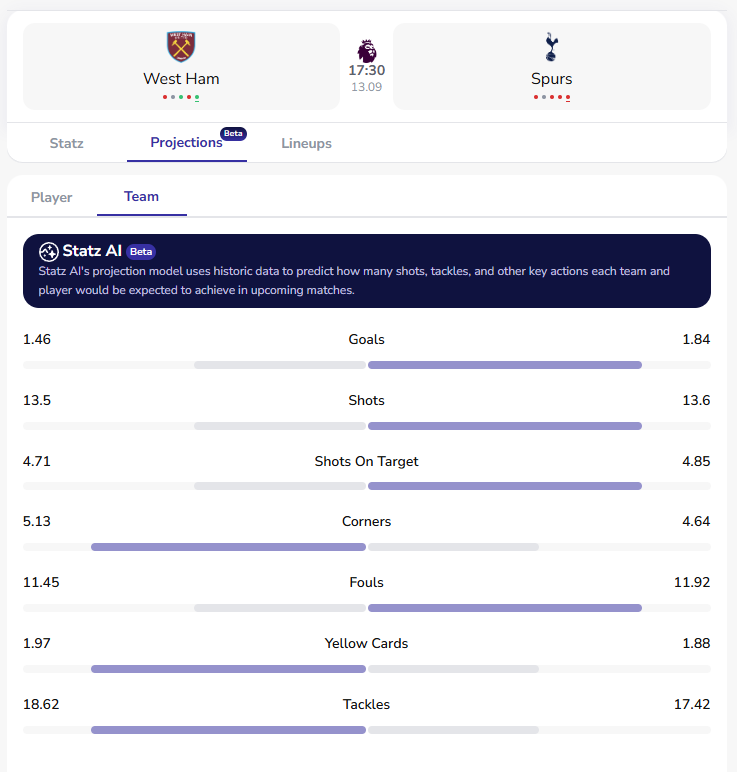Screen dimensions: 737x772
Task: Open the Statz tab
Action: tap(67, 143)
